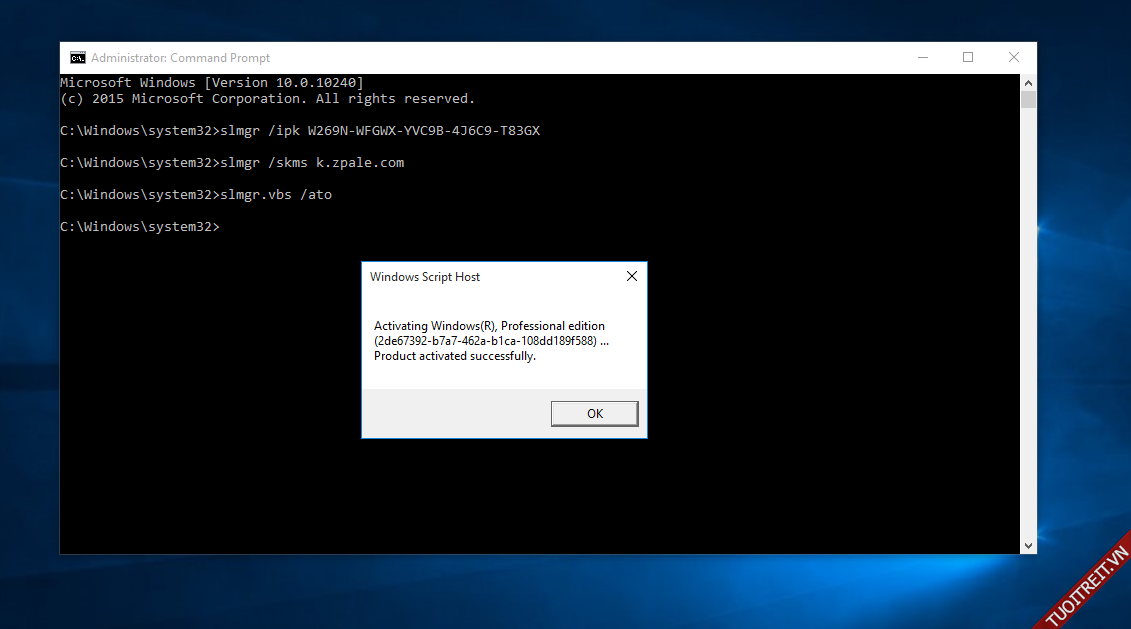The width and height of the screenshot is (1131, 629).
Task: Open the Command Prompt system menu icon
Action: click(x=77, y=58)
